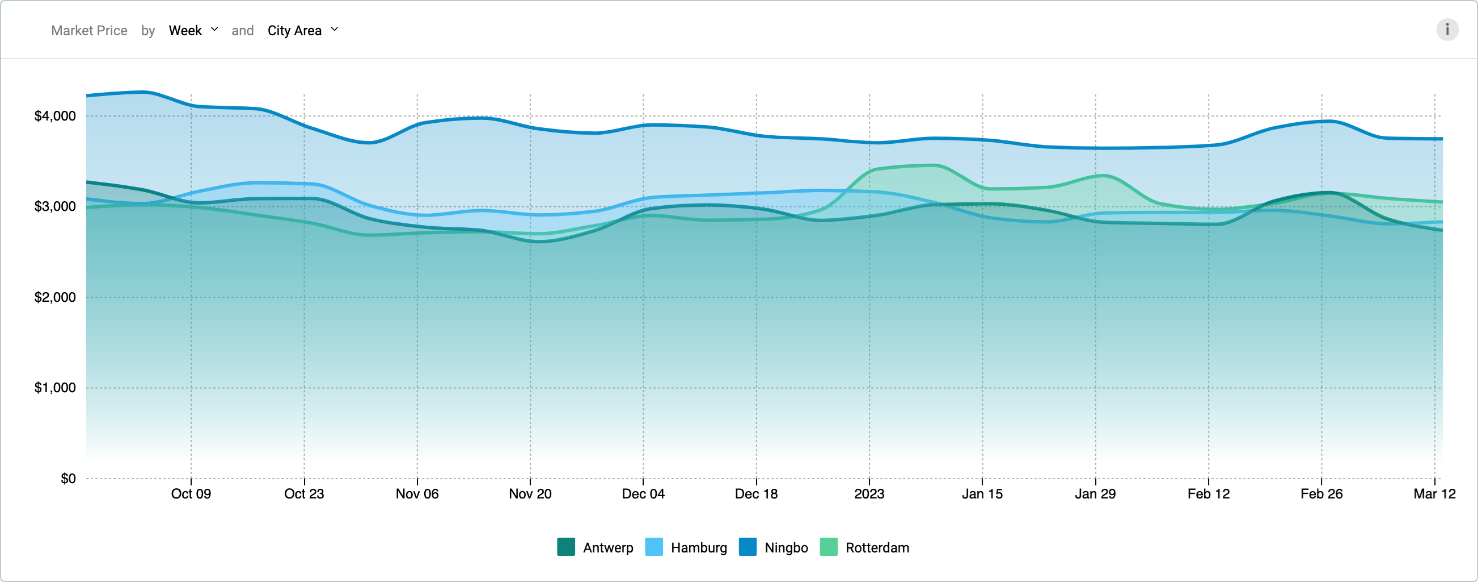Open the City Area dropdown

[x=303, y=31]
